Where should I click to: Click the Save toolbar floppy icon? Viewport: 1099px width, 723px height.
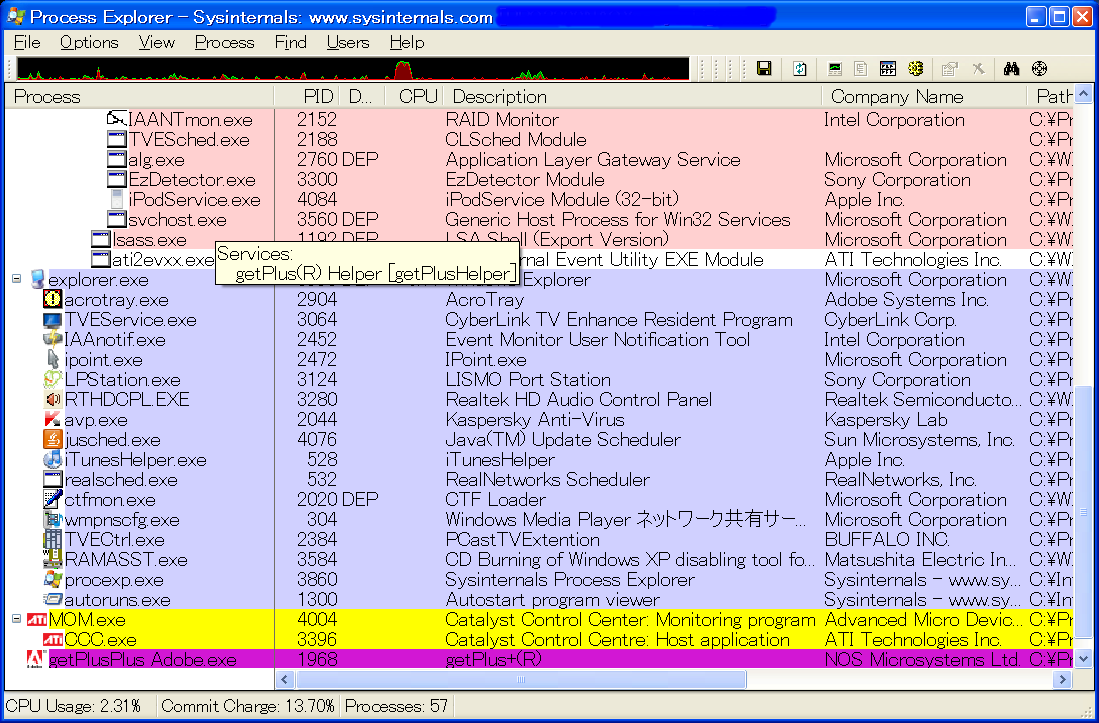pyautogui.click(x=764, y=69)
